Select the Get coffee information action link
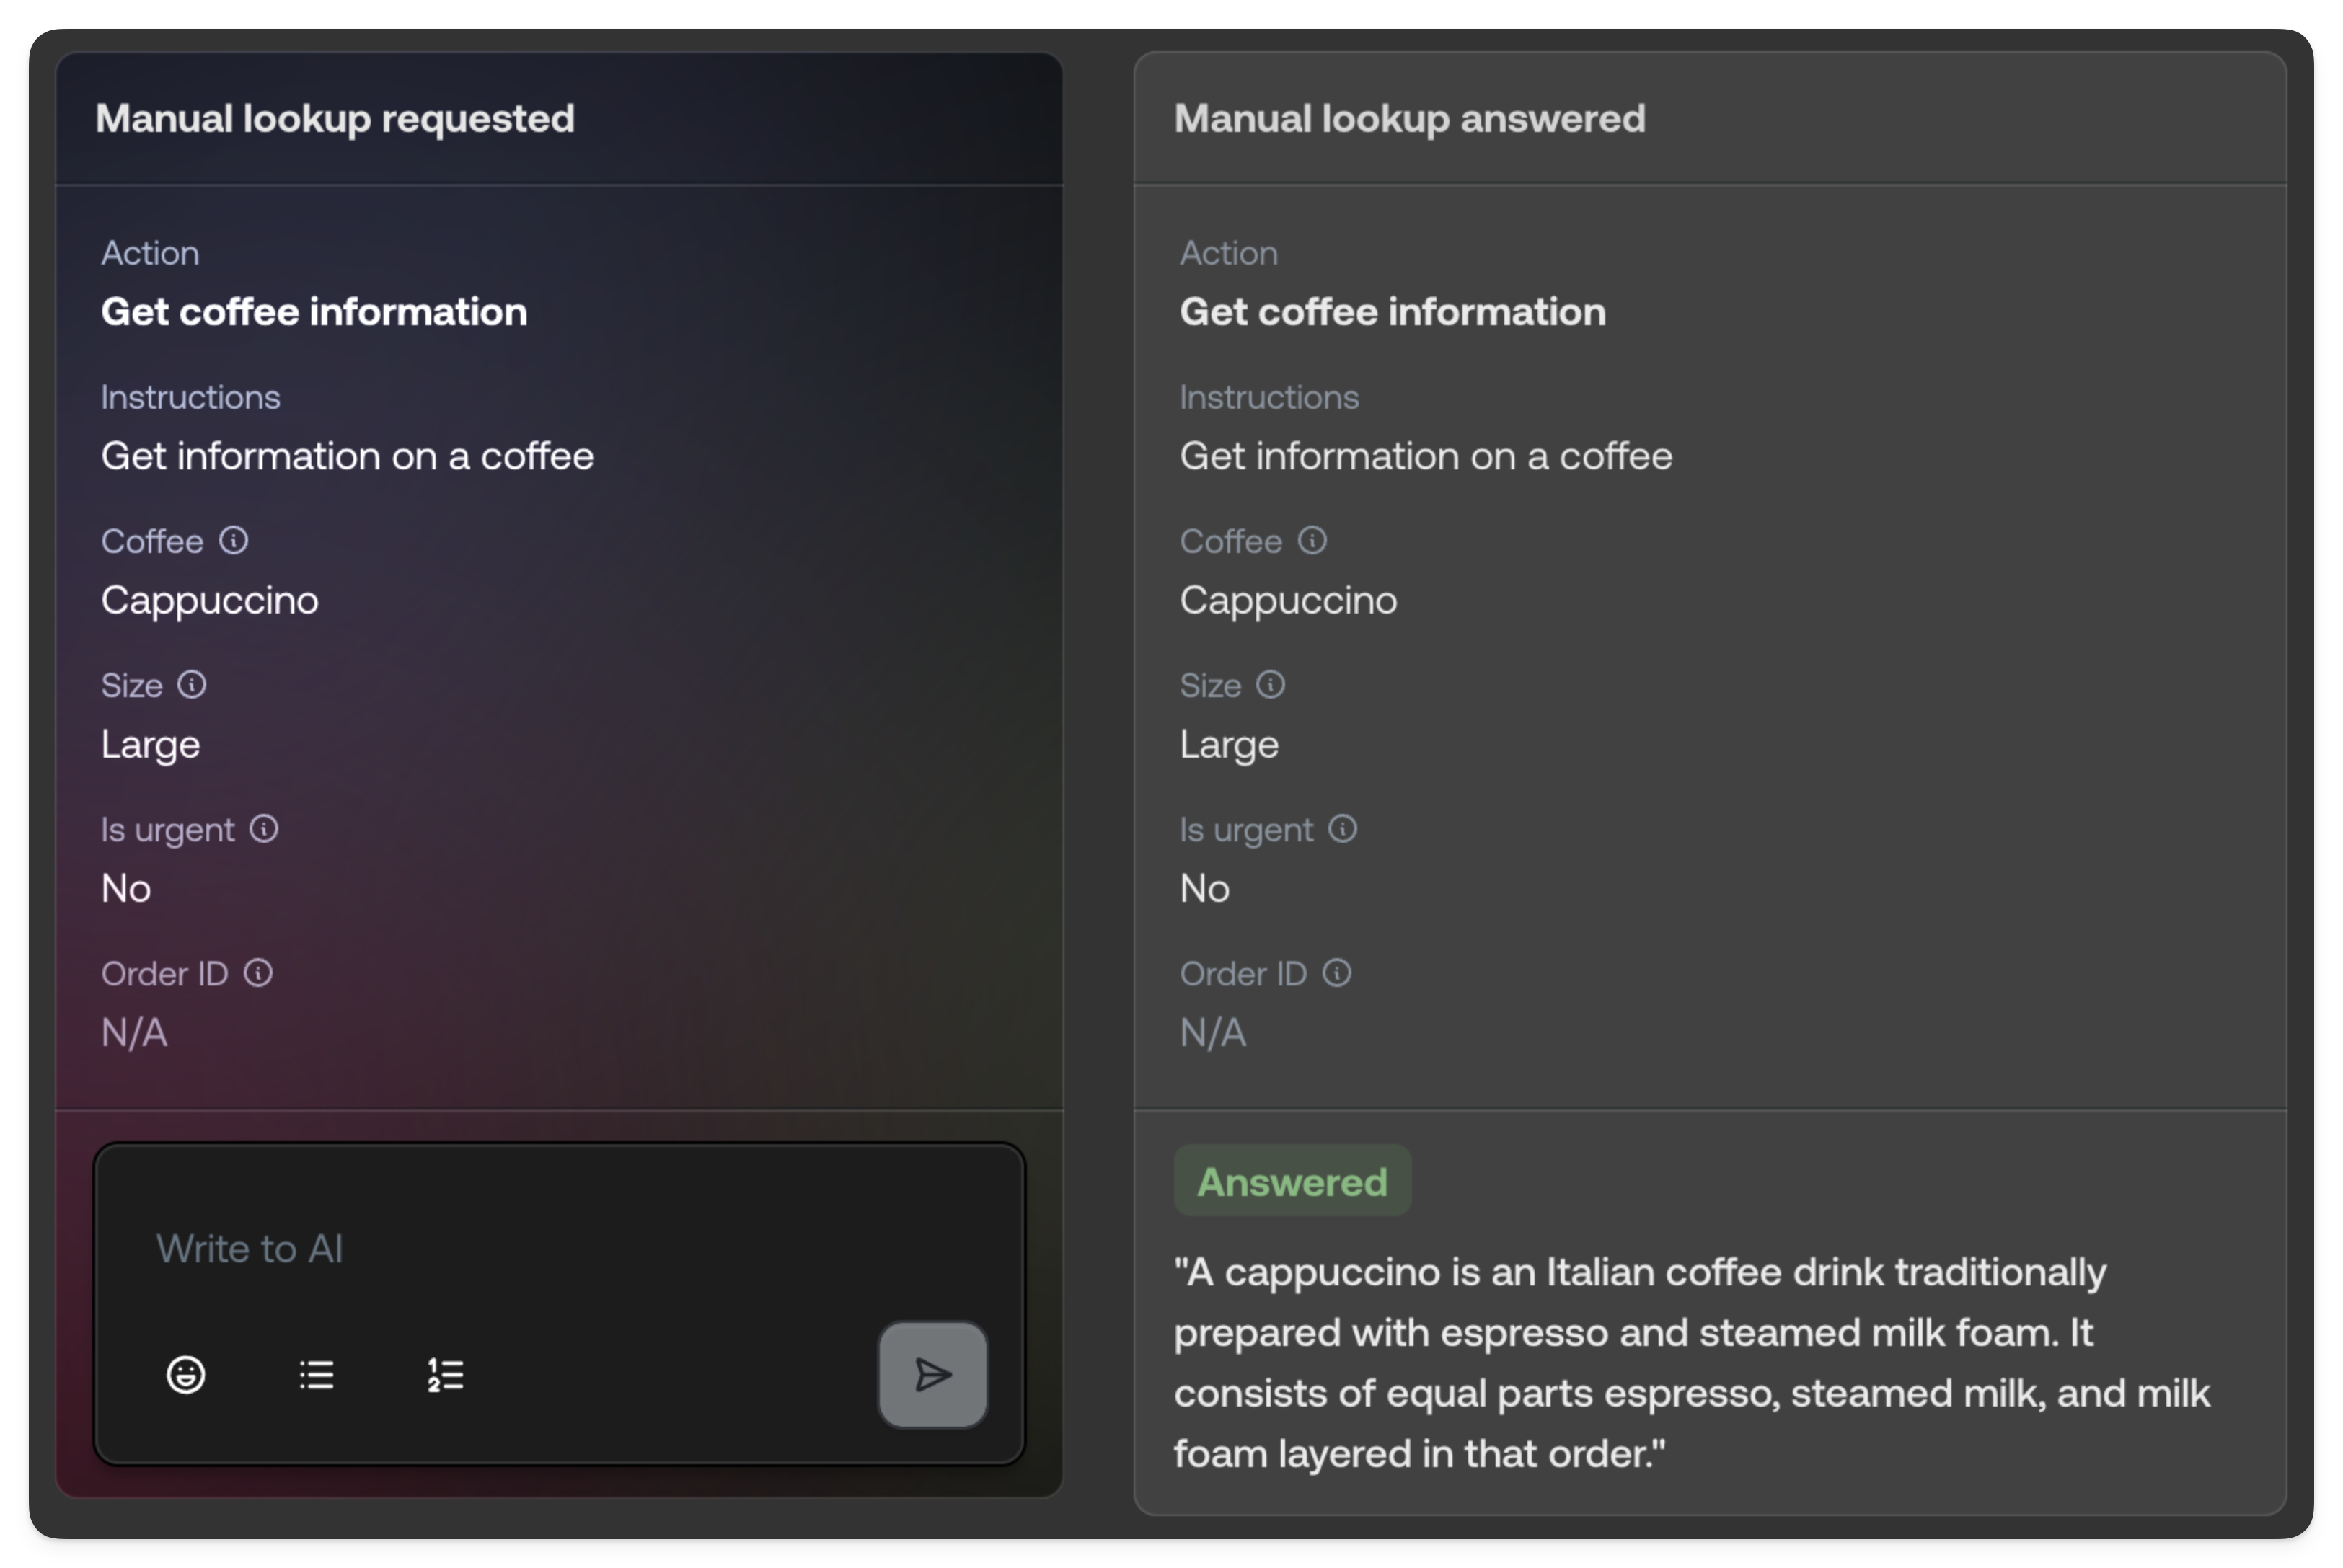 [313, 311]
